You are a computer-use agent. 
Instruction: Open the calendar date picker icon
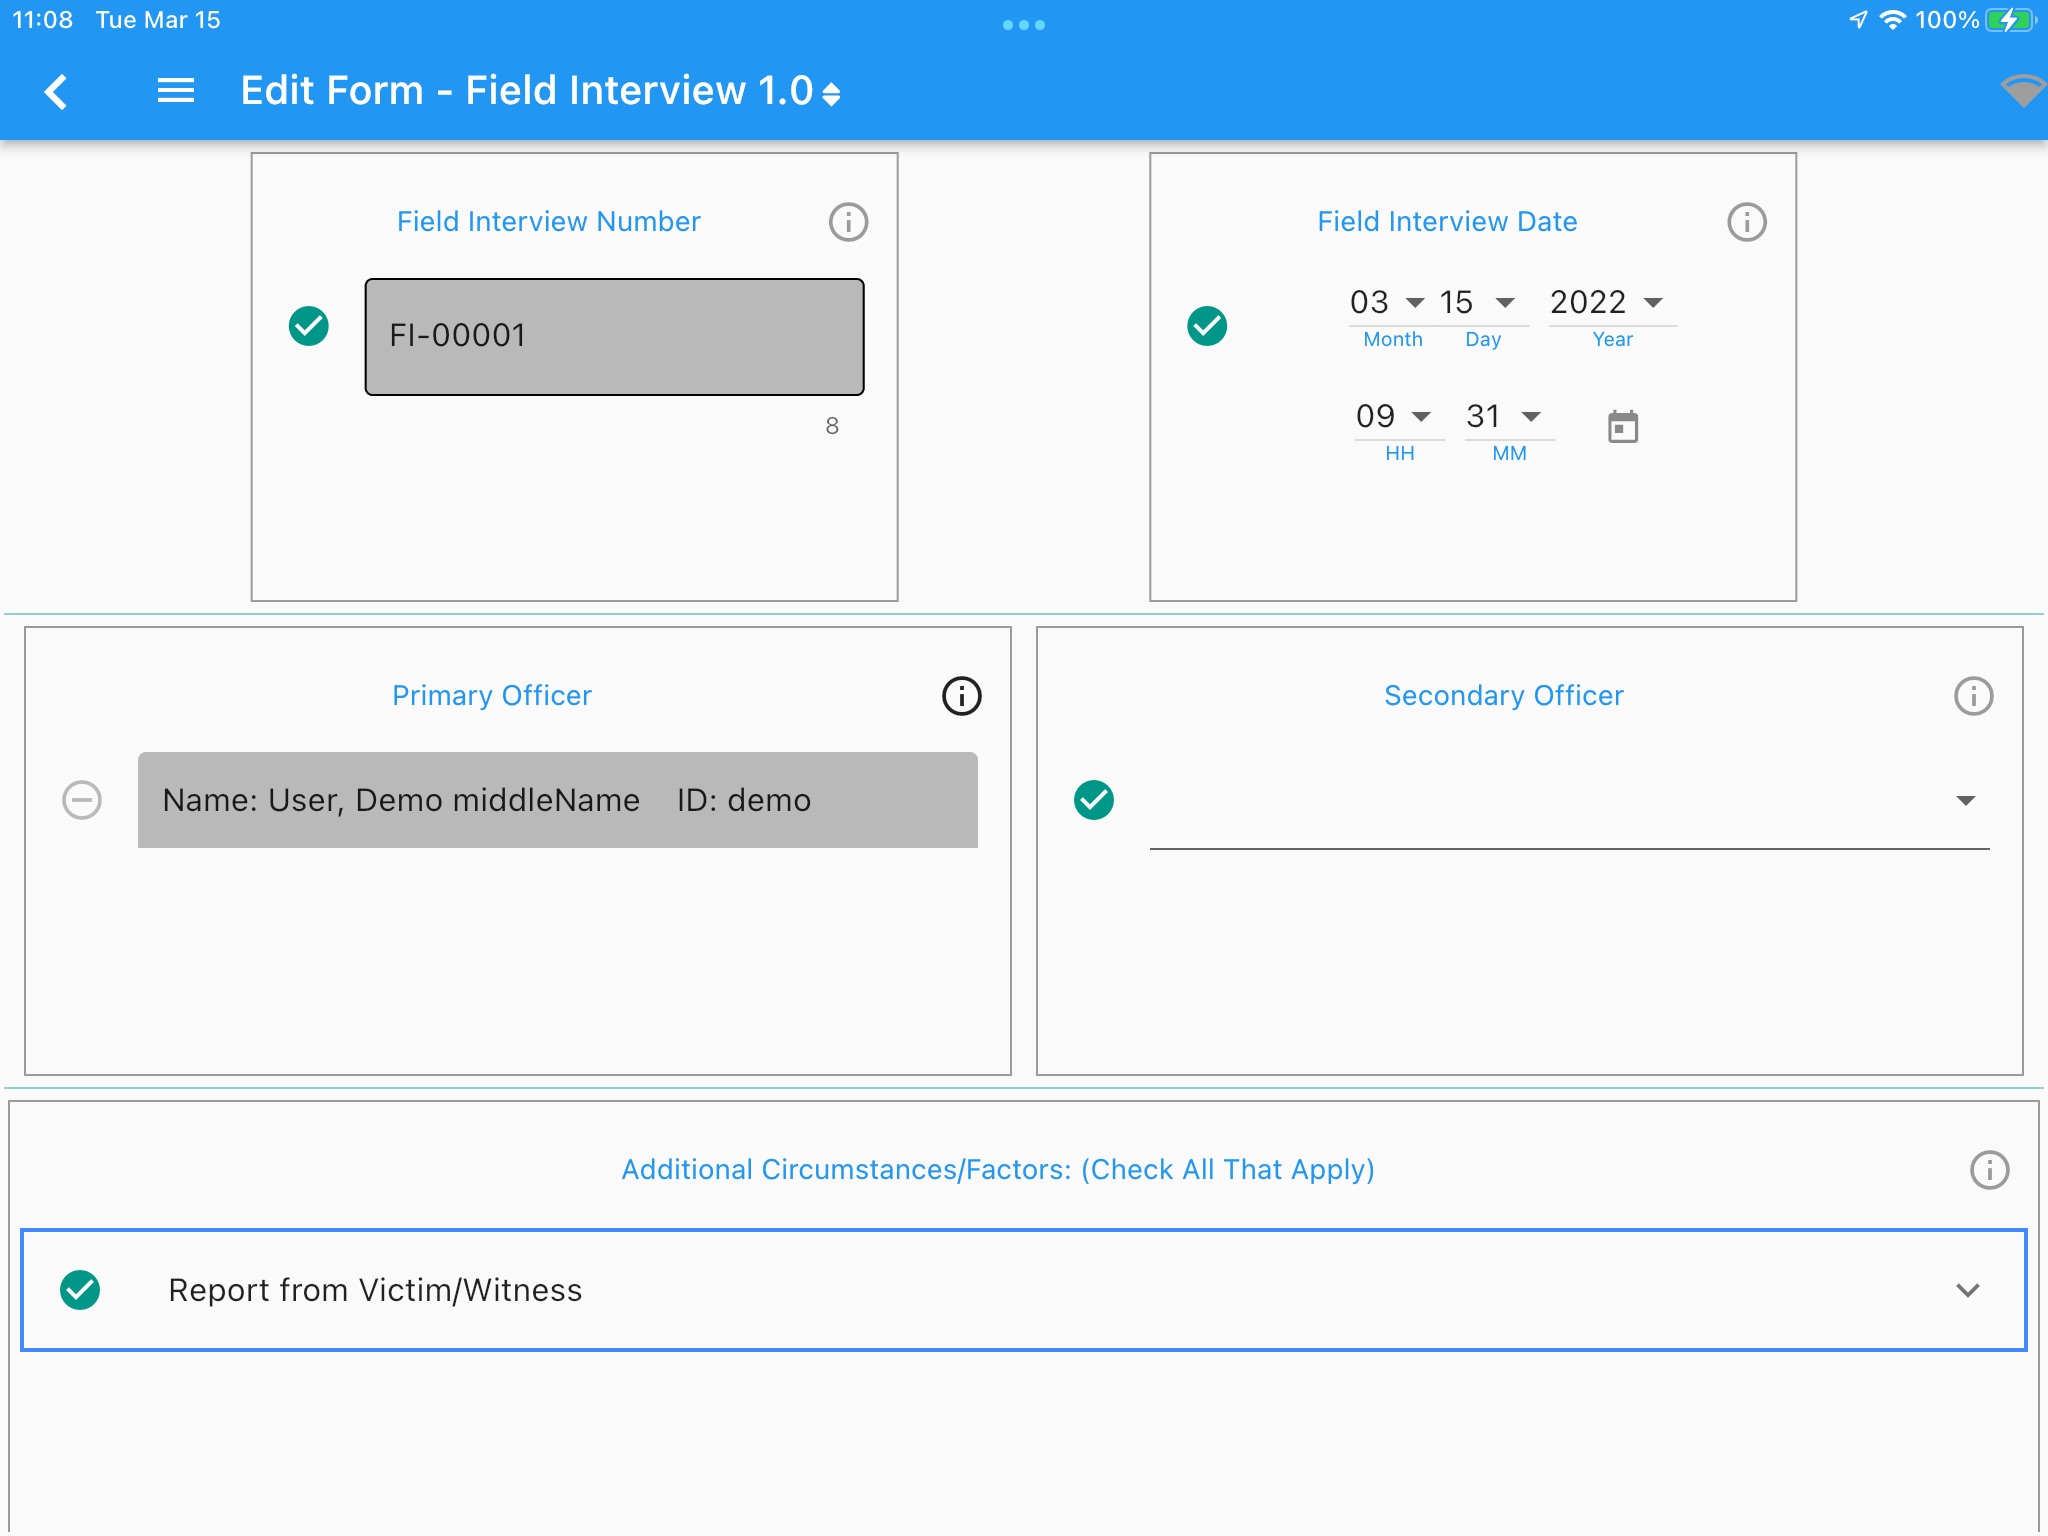coord(1622,427)
